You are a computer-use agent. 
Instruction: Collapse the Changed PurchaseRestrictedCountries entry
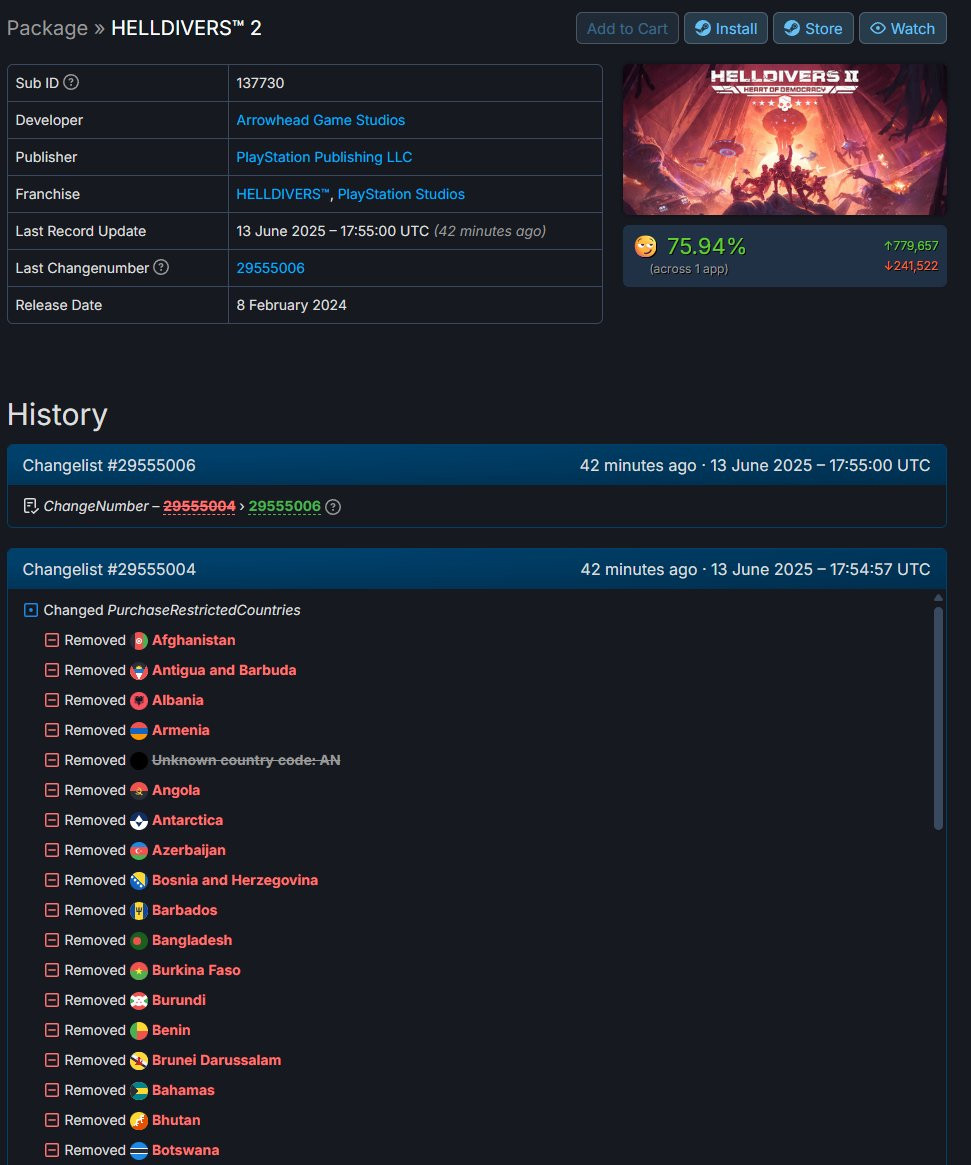pos(30,610)
